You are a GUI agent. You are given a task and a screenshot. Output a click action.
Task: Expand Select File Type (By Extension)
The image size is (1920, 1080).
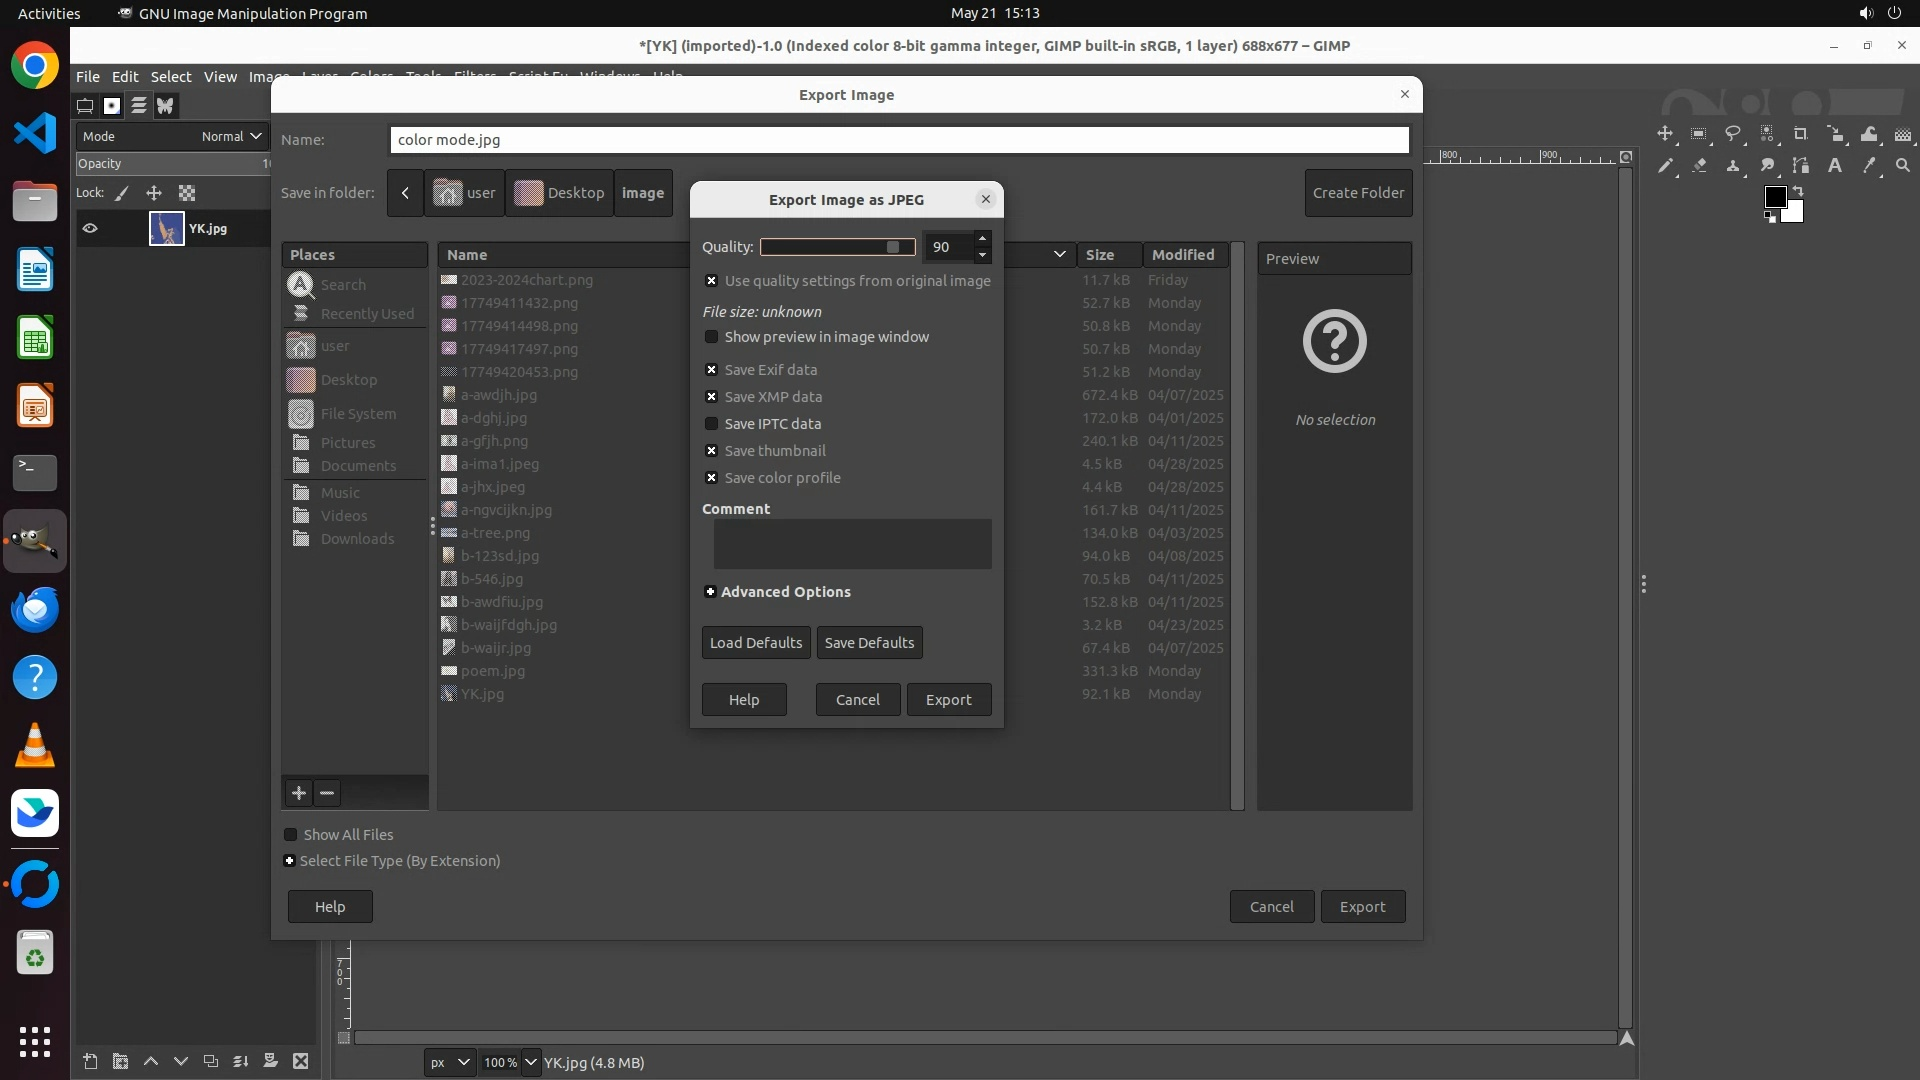pyautogui.click(x=290, y=861)
